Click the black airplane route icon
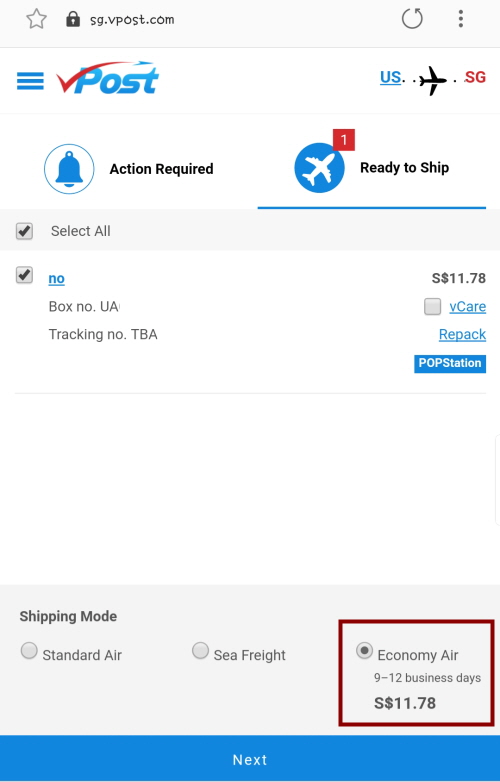Screen dimensions: 500x782 pos(432,80)
